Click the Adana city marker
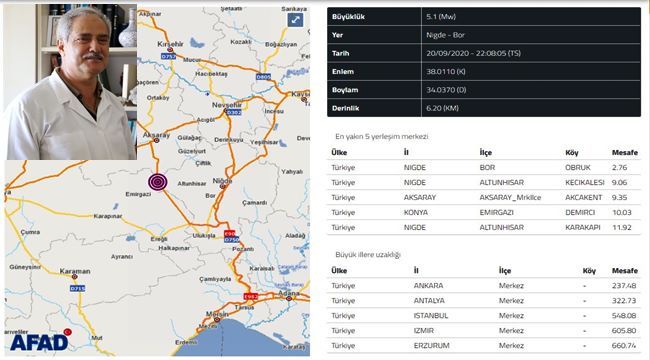 click(289, 298)
